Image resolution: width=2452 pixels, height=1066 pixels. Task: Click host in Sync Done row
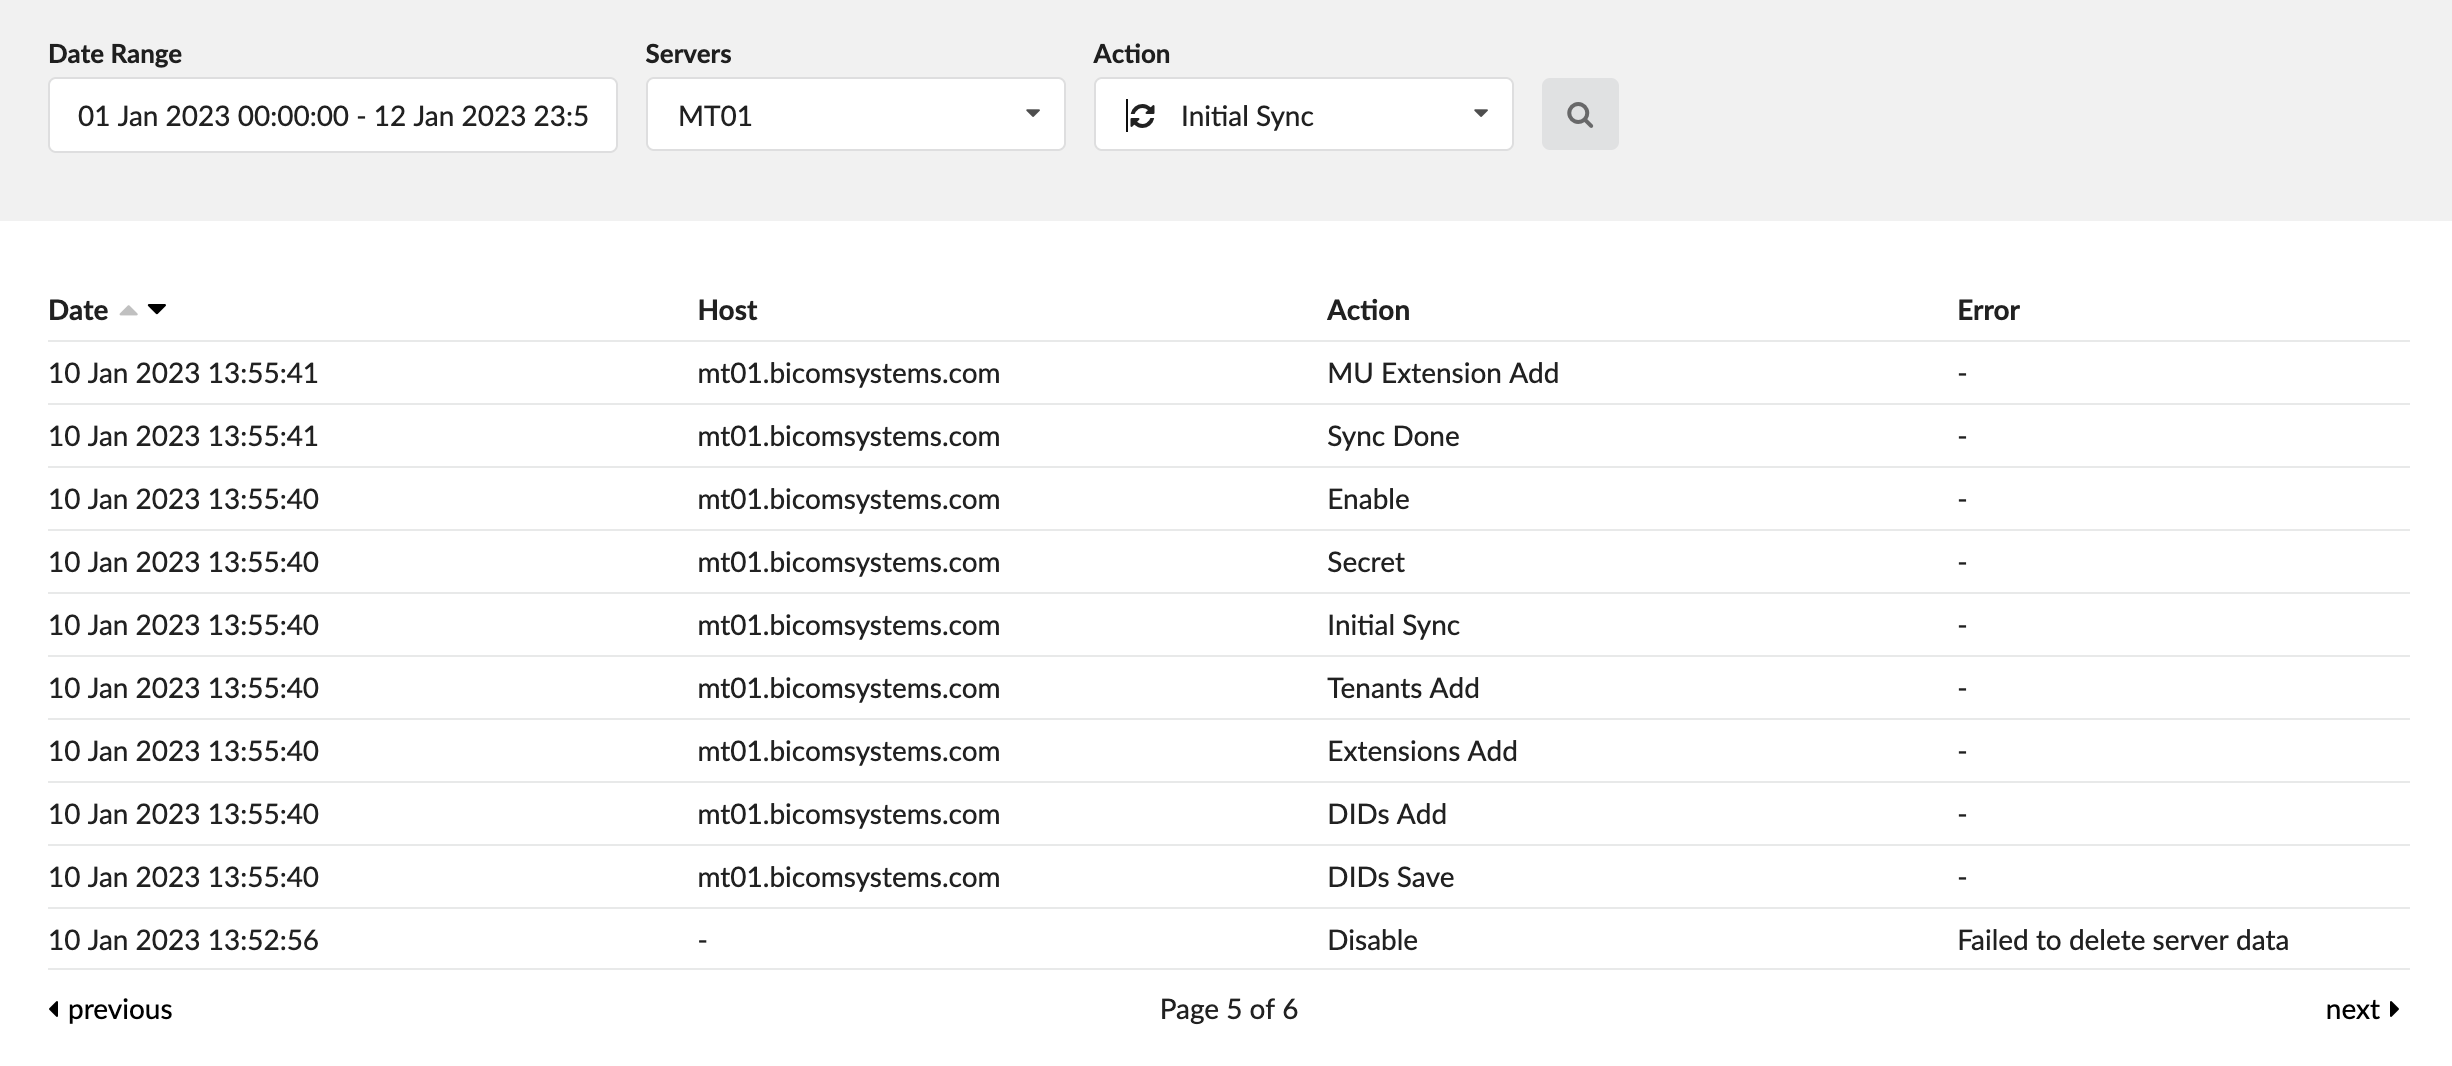click(x=848, y=436)
